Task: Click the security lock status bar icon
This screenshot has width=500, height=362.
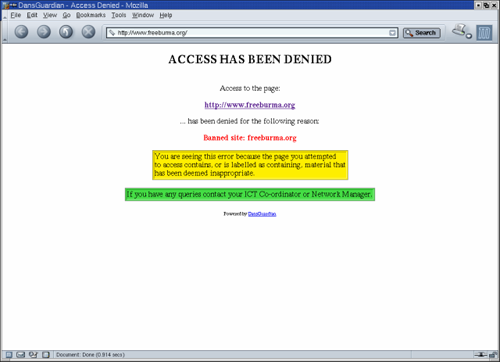Action: tap(492, 355)
